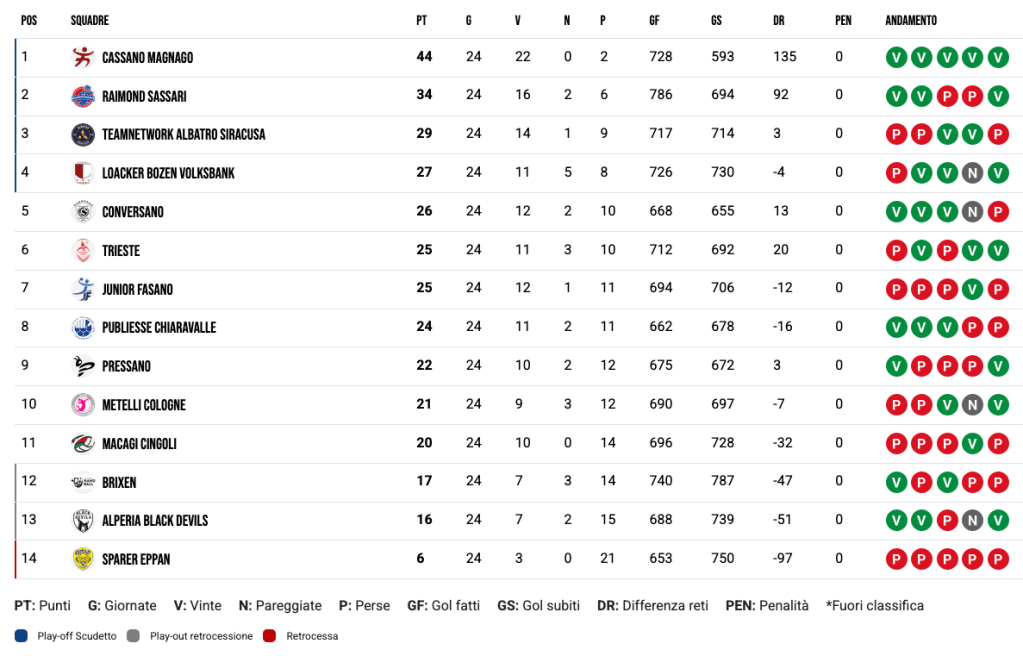Click the Sparer Eppan team logo

coord(83,559)
